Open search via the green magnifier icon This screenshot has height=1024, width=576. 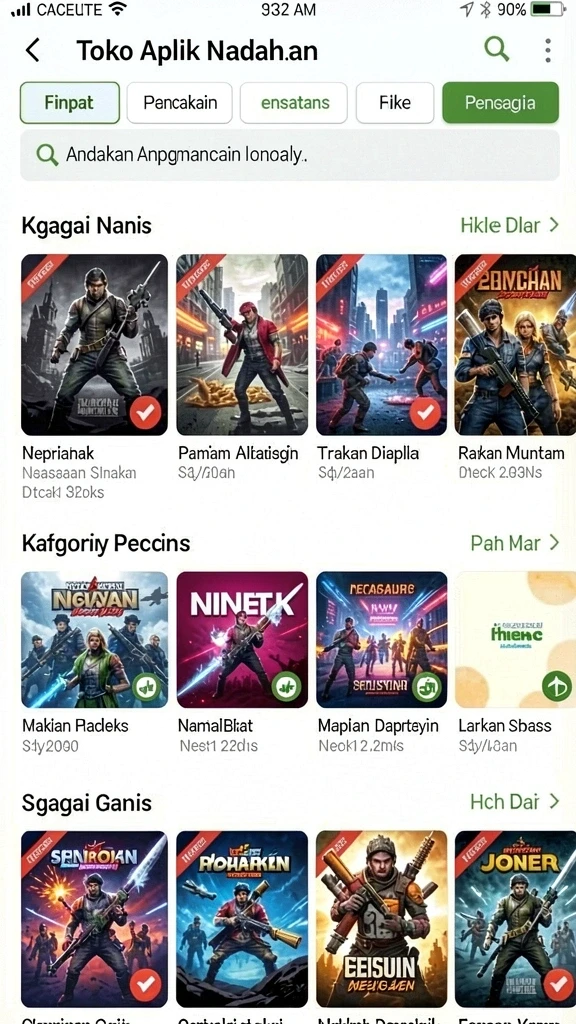496,49
